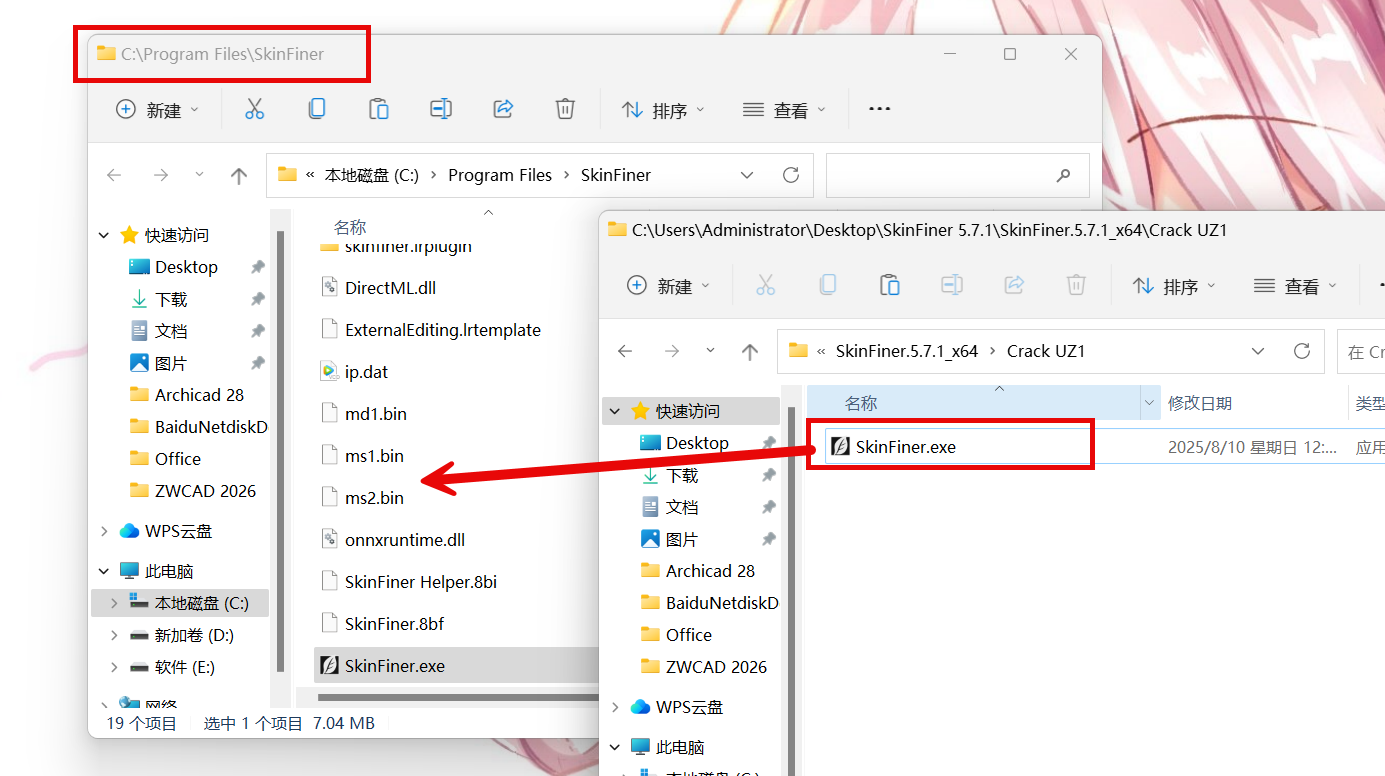Click the Delete trash icon in back window

[x=565, y=110]
